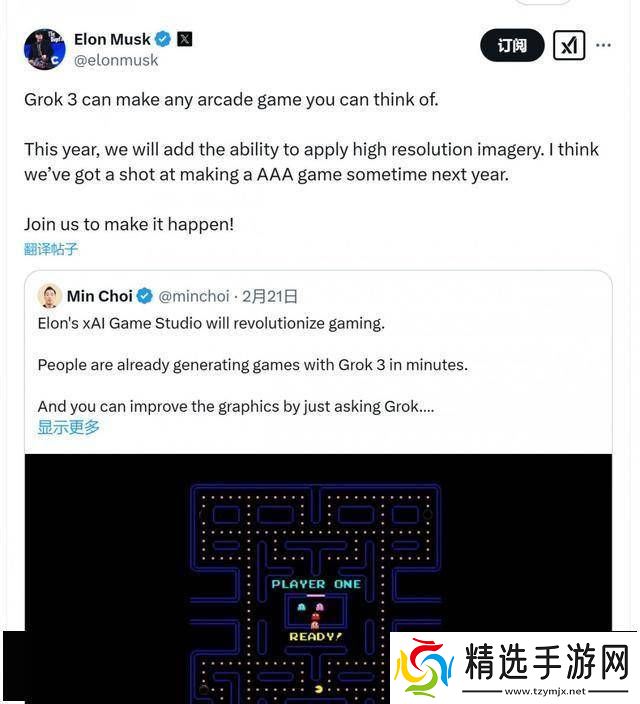
Task: Expand quoted post with 显示更多
Action: [68, 427]
